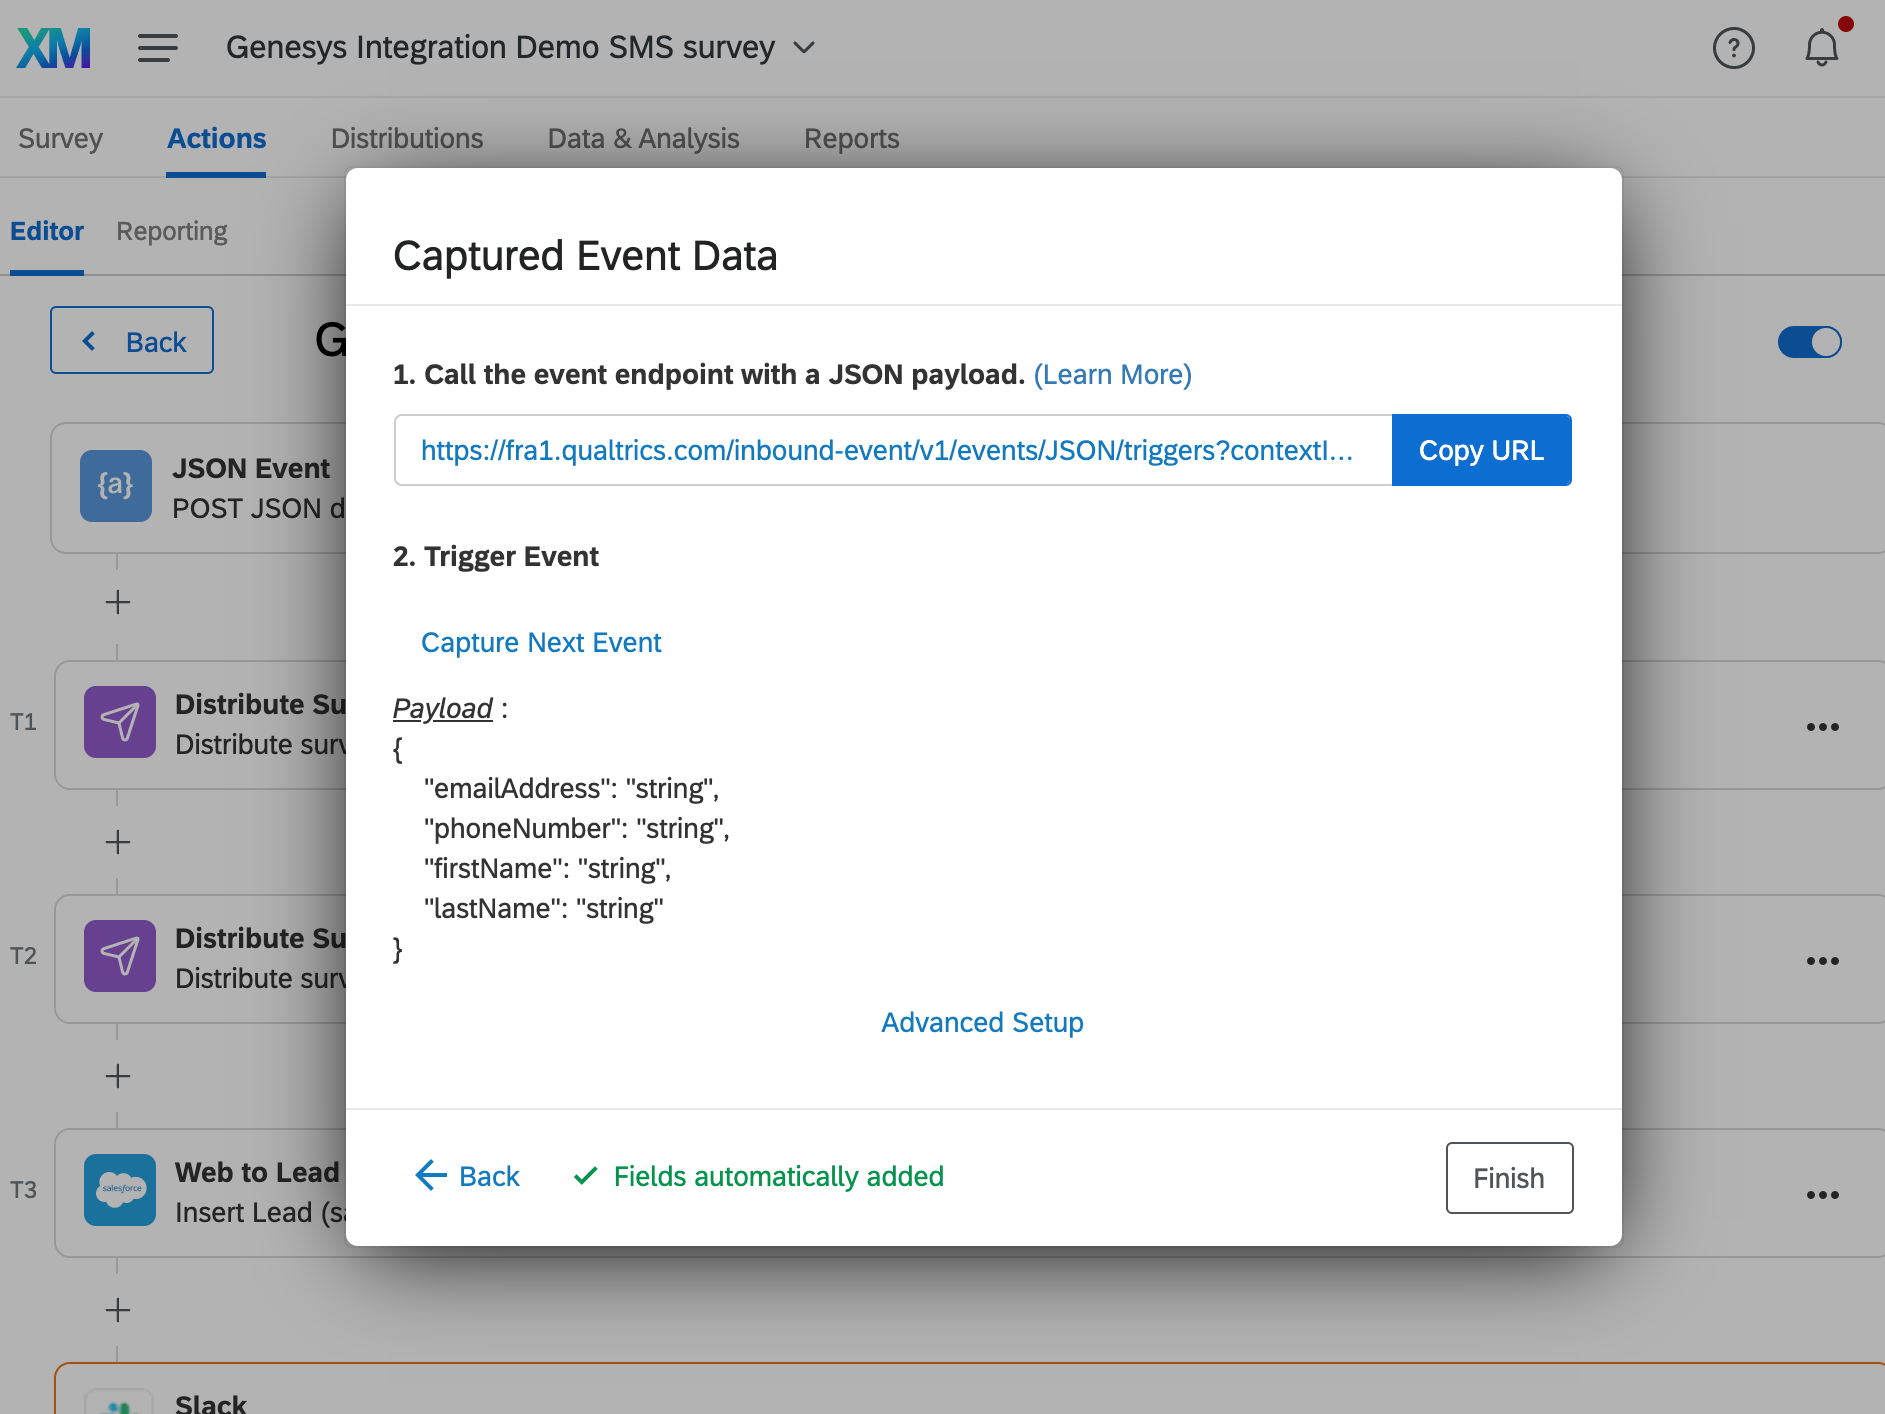Click the XM logo icon
The image size is (1885, 1414).
54,48
